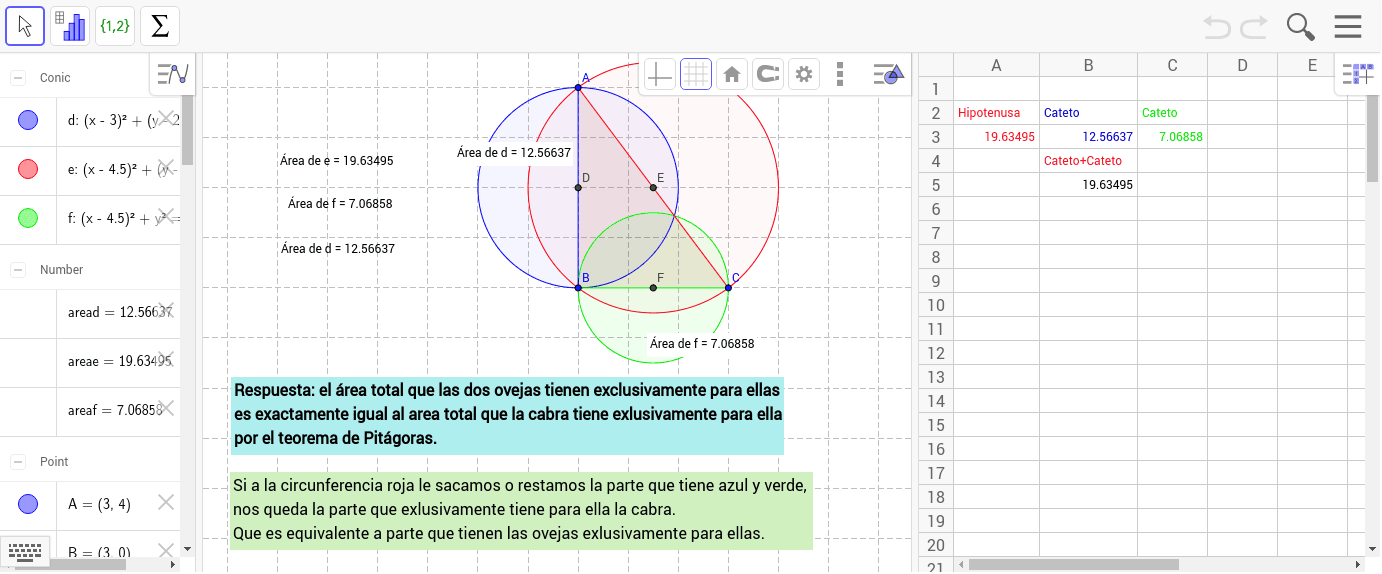Toggle visibility of conic e

[x=28, y=169]
